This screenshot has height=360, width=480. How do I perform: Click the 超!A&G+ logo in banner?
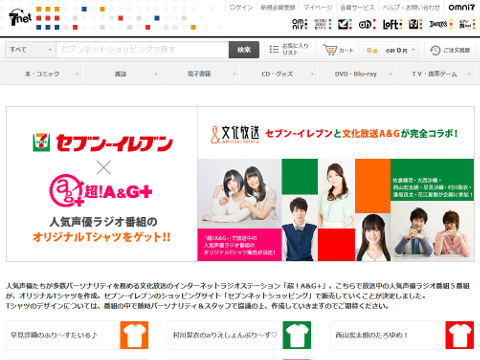coord(101,190)
